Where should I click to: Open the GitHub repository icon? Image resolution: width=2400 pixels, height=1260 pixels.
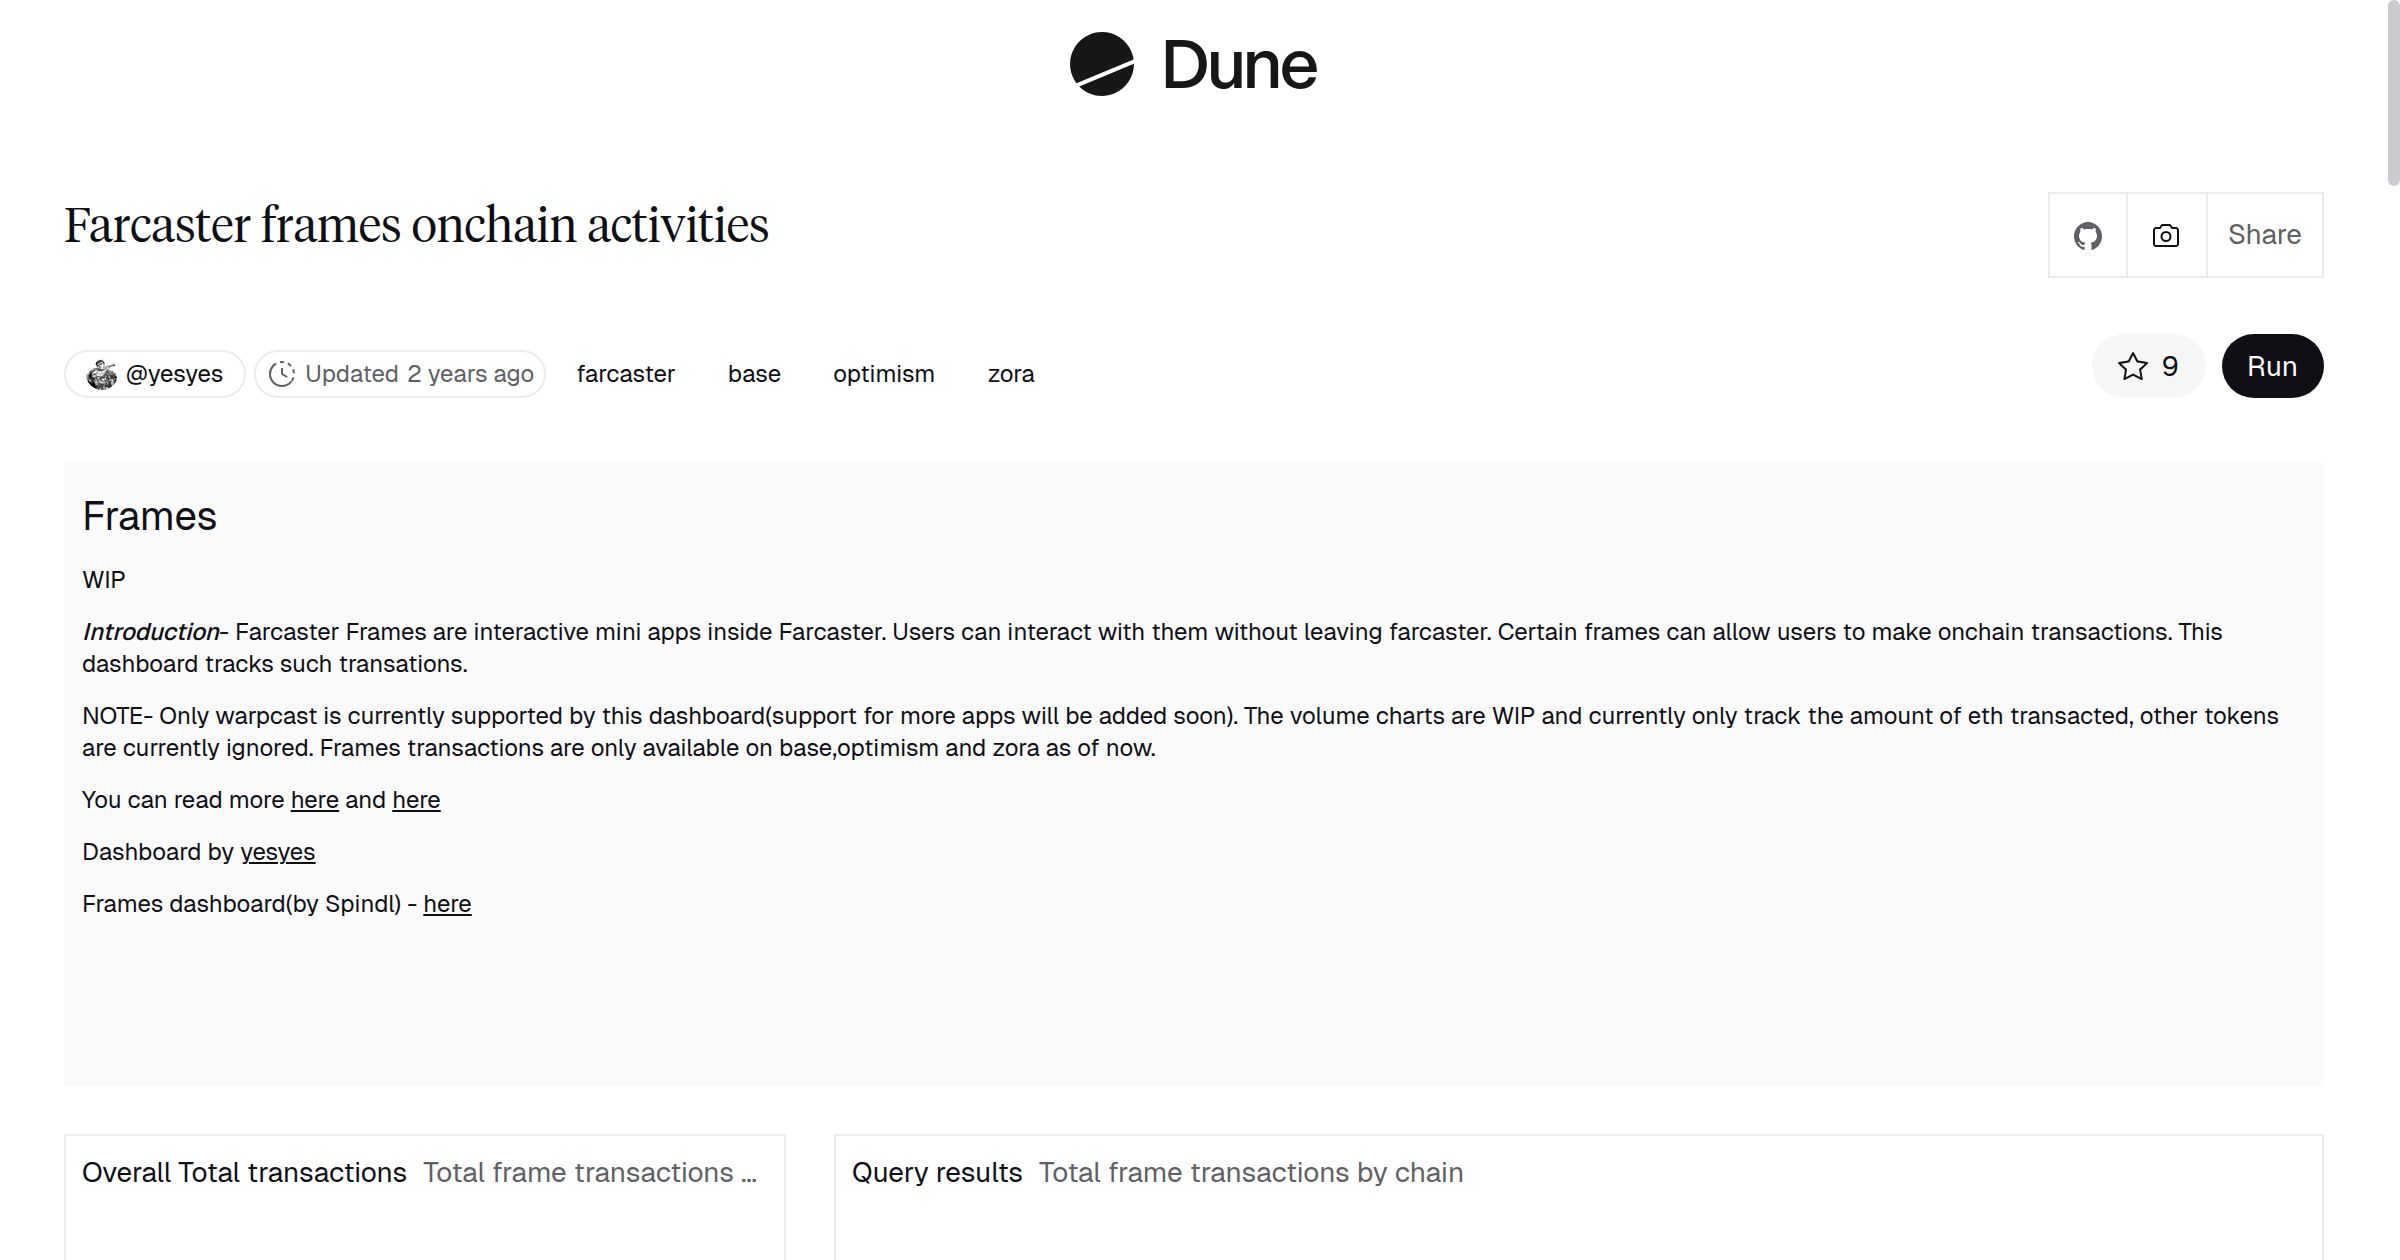[x=2087, y=236]
